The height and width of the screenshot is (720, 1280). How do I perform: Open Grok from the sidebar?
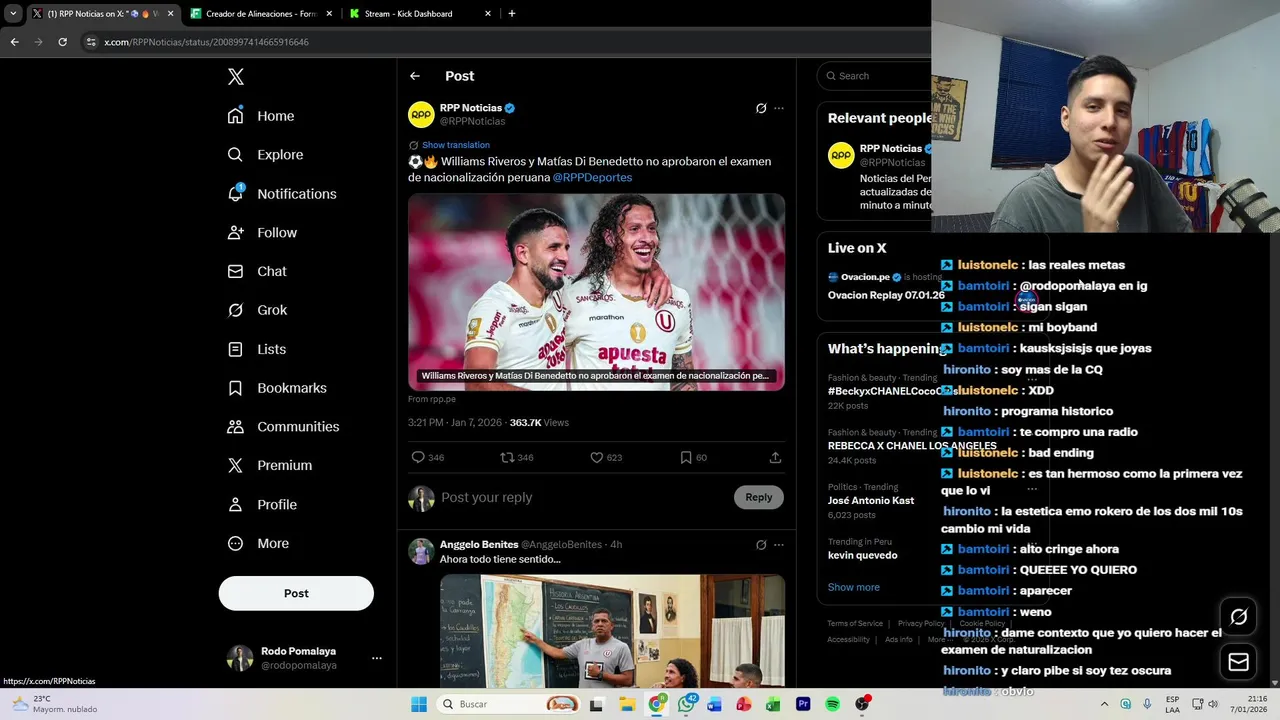pyautogui.click(x=257, y=310)
